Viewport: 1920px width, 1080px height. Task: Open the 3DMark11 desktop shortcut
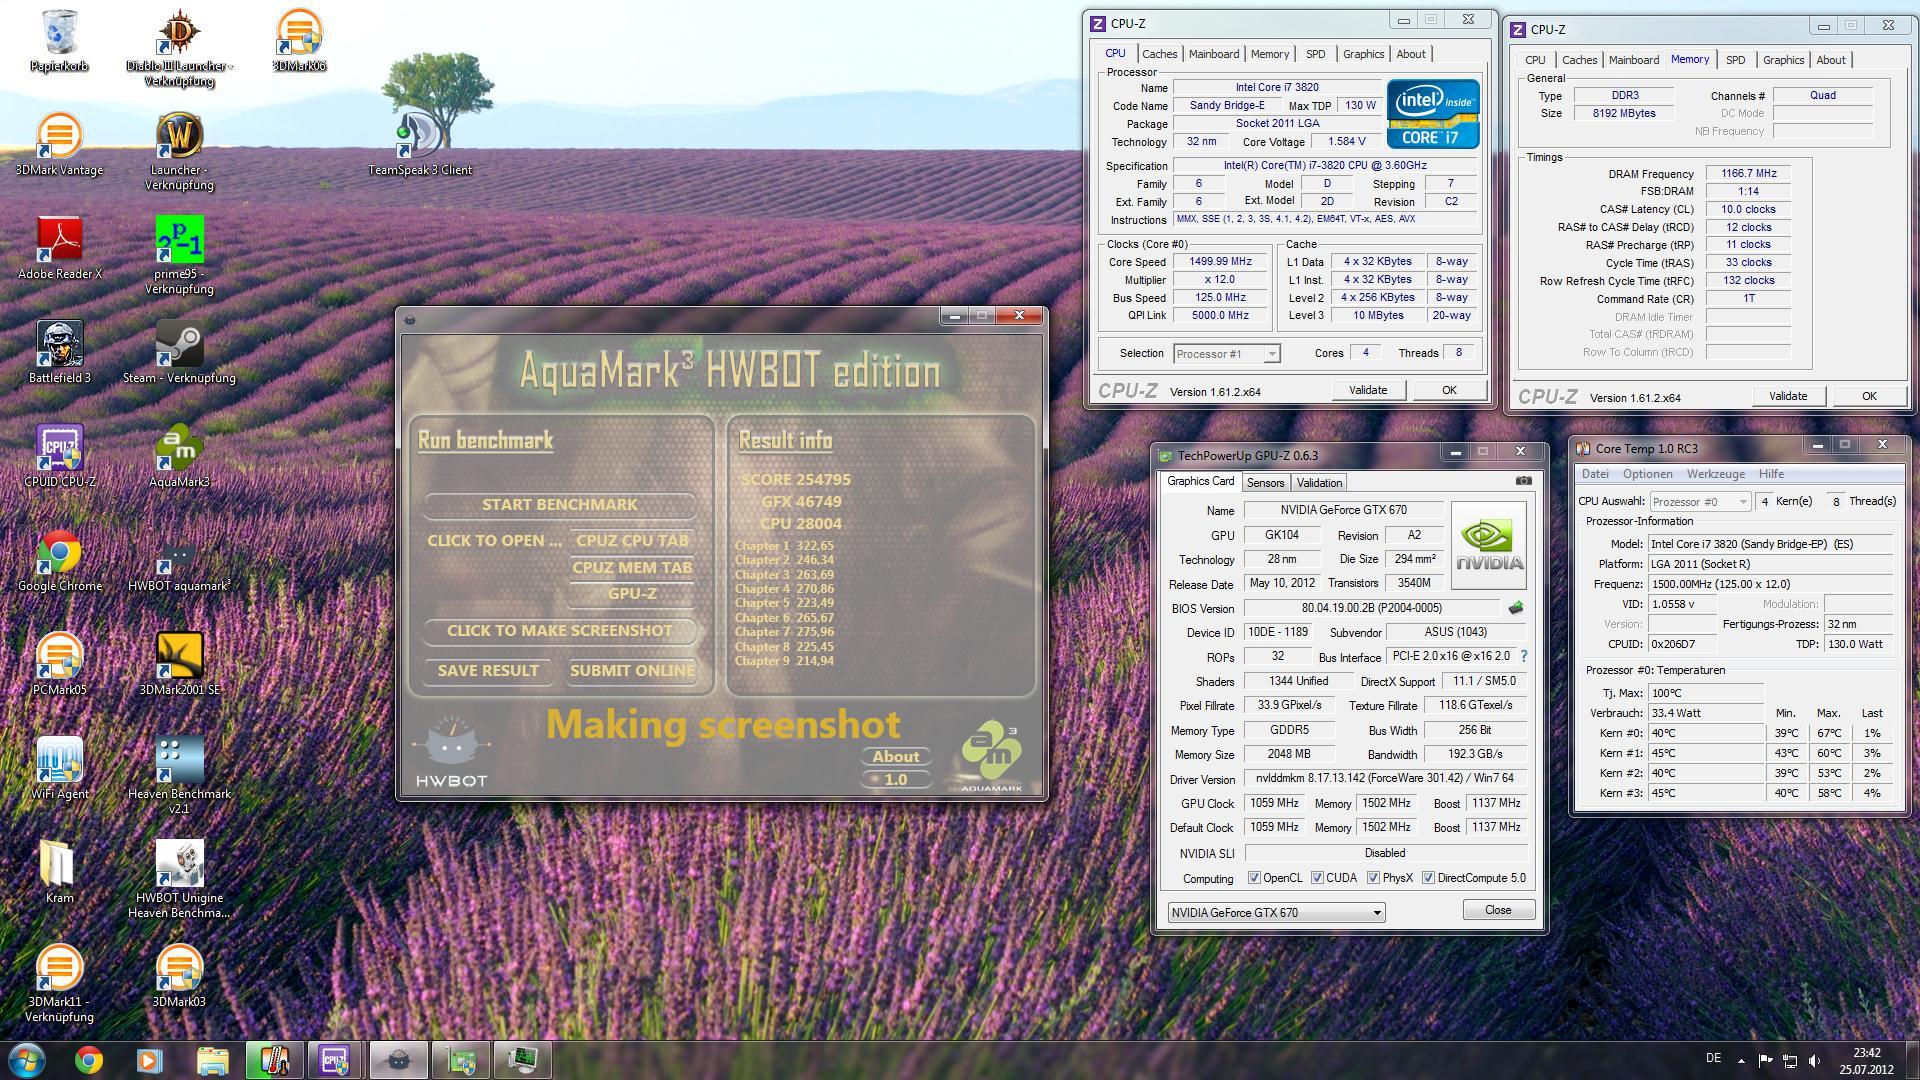[x=60, y=984]
